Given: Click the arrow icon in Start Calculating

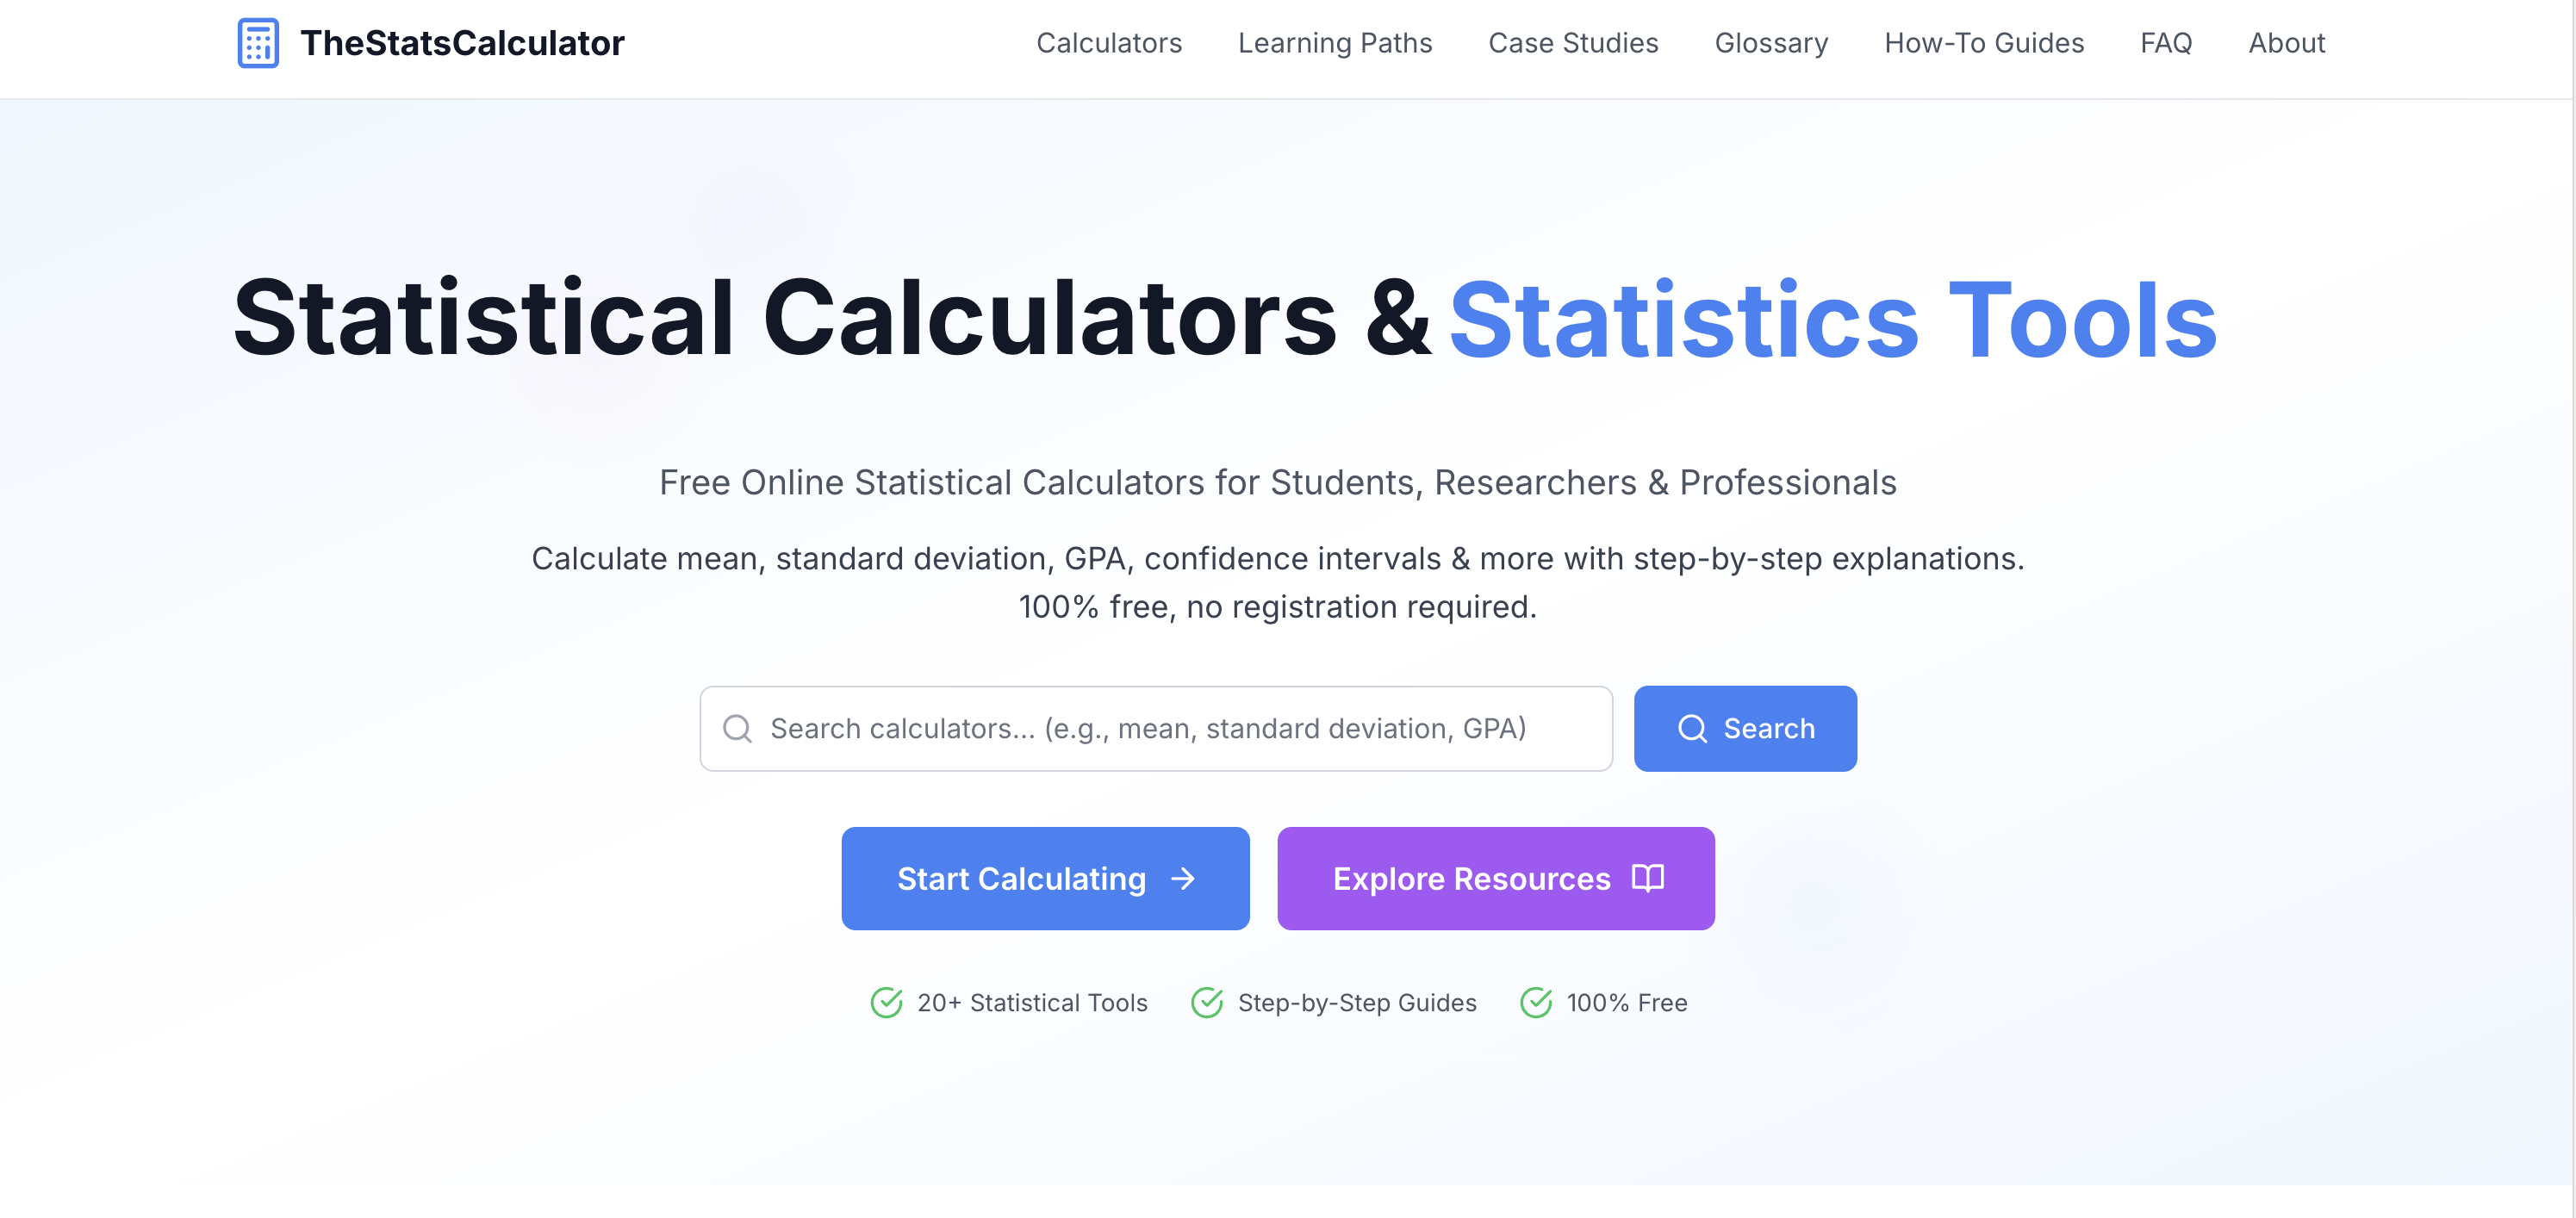Looking at the screenshot, I should point(1184,878).
